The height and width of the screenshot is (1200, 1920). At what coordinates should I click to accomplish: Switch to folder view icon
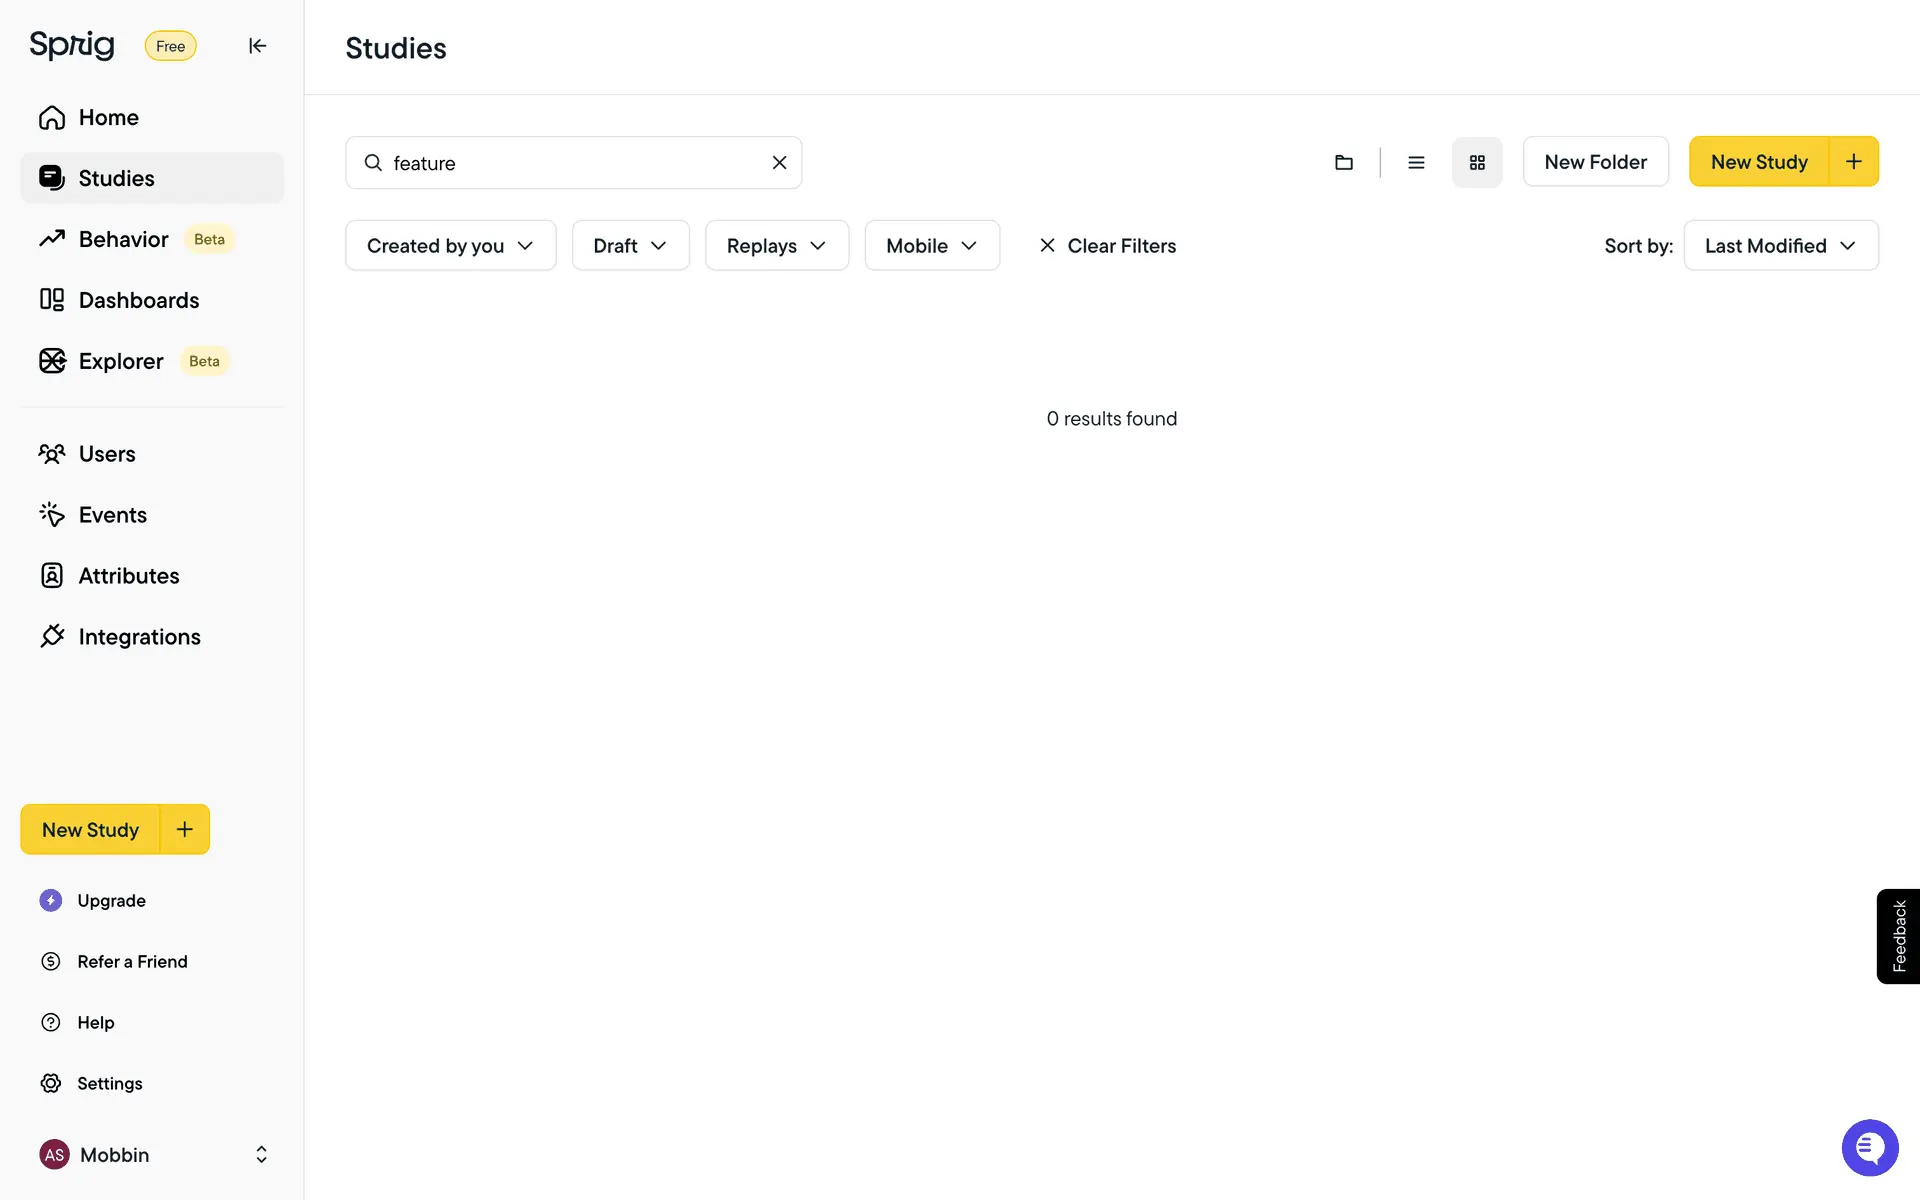point(1344,162)
